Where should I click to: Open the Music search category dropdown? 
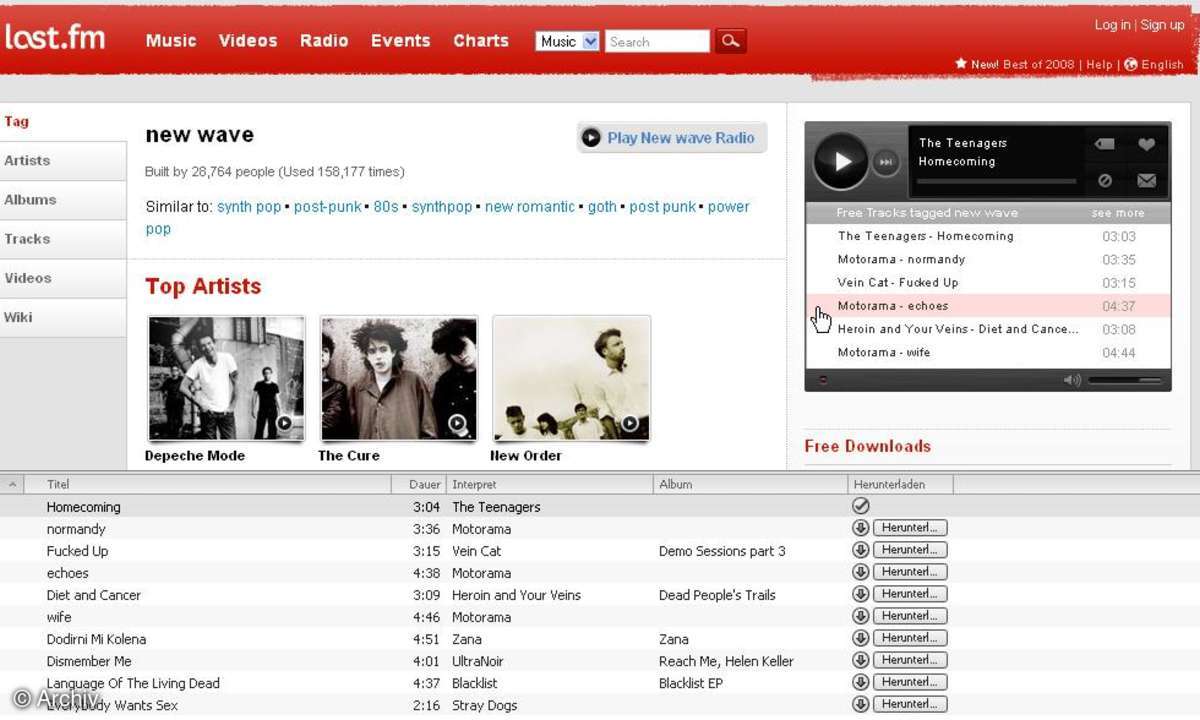(568, 41)
